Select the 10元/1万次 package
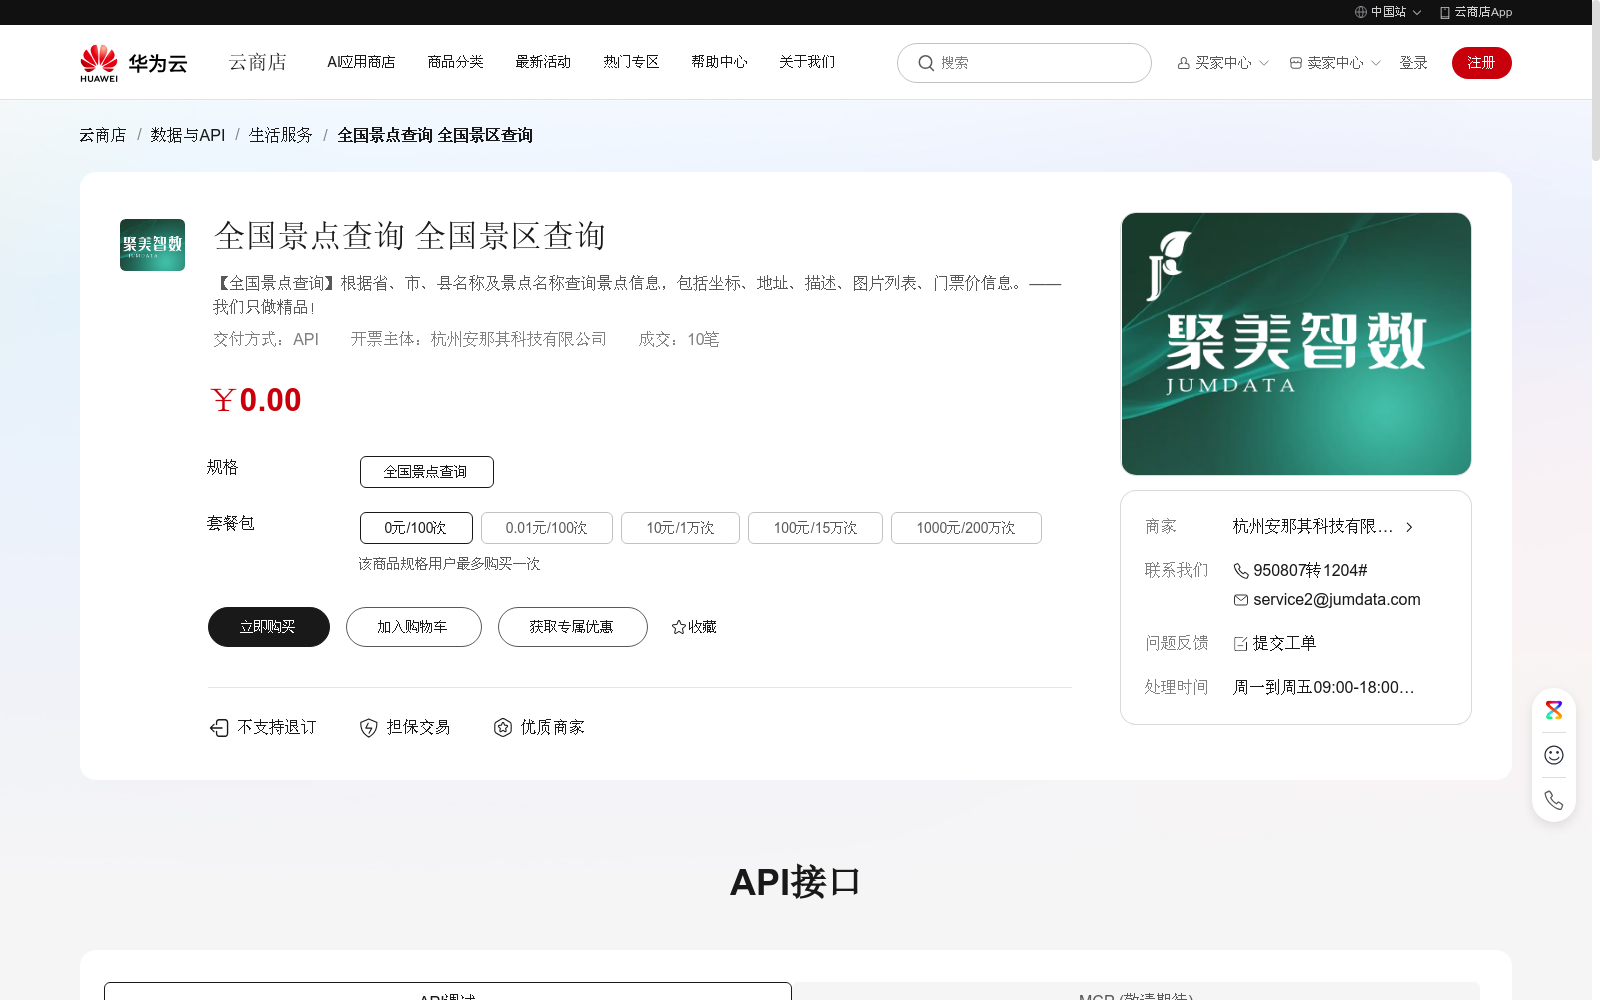Viewport: 1600px width, 1000px height. coord(680,528)
